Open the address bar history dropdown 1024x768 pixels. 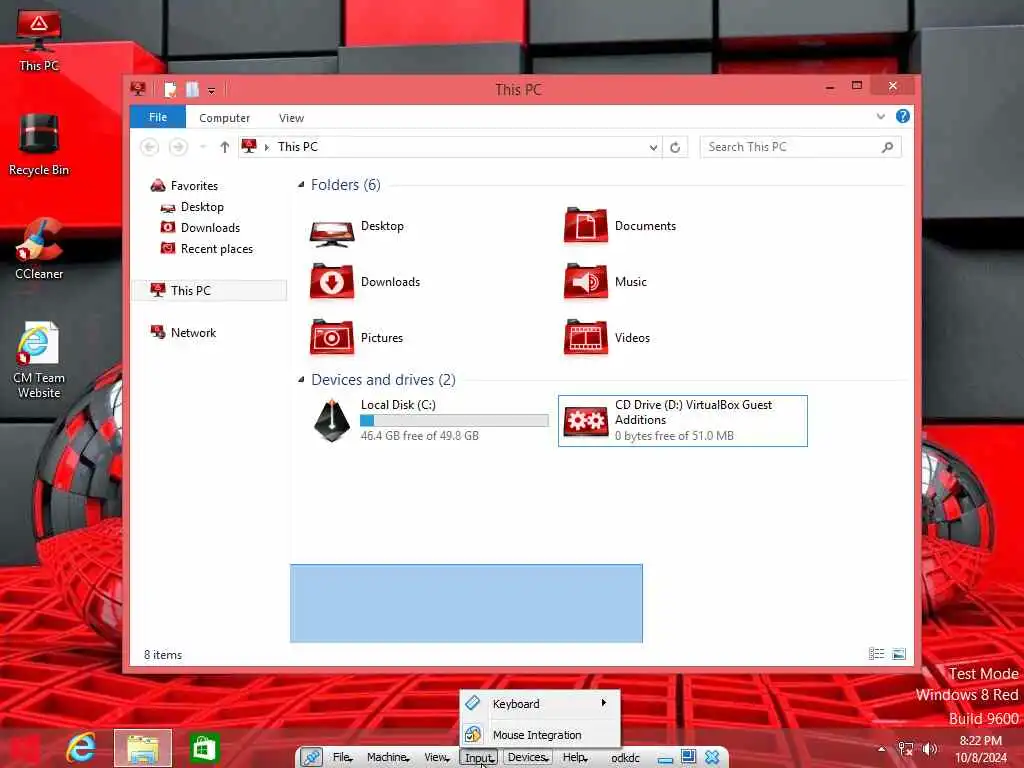click(653, 148)
